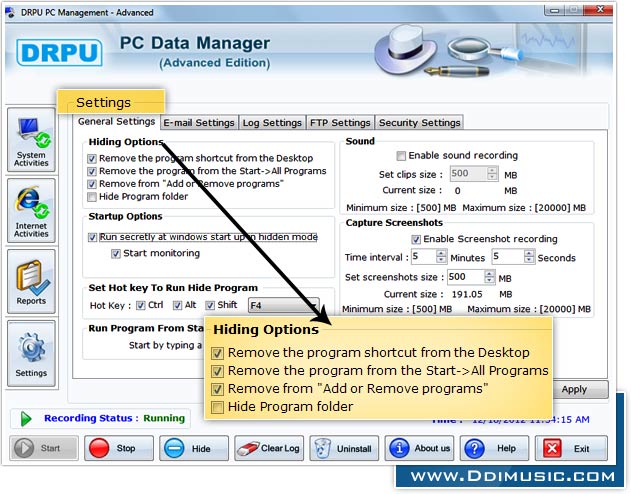Toggle the Shift hot key checkbox
The width and height of the screenshot is (631, 494).
coord(210,306)
